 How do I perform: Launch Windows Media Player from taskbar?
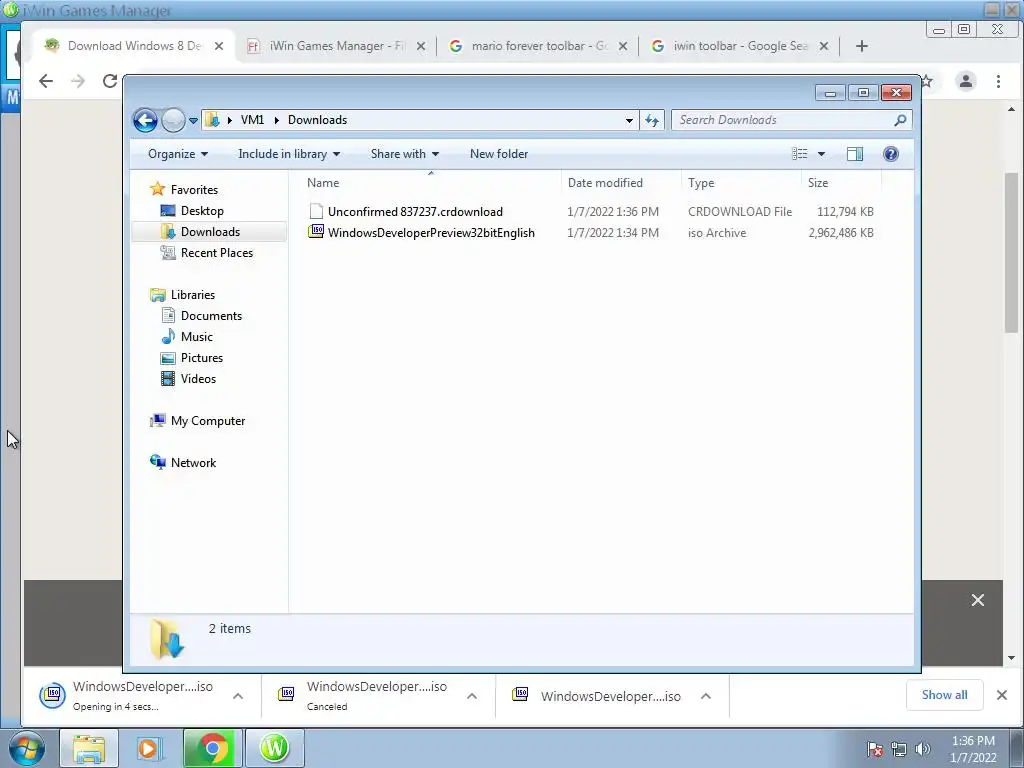150,748
